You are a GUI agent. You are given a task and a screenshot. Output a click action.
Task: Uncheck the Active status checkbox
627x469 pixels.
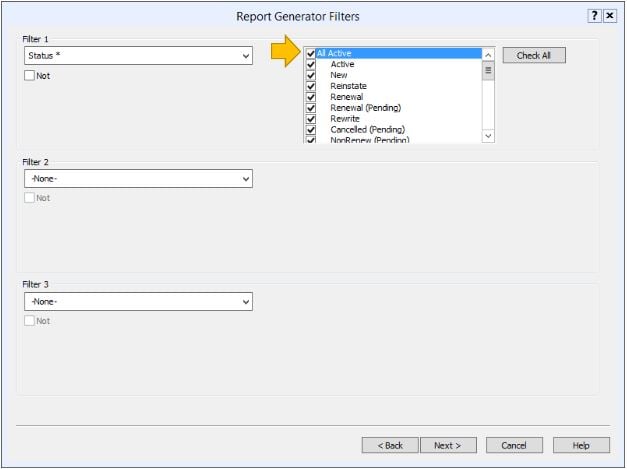pyautogui.click(x=311, y=64)
